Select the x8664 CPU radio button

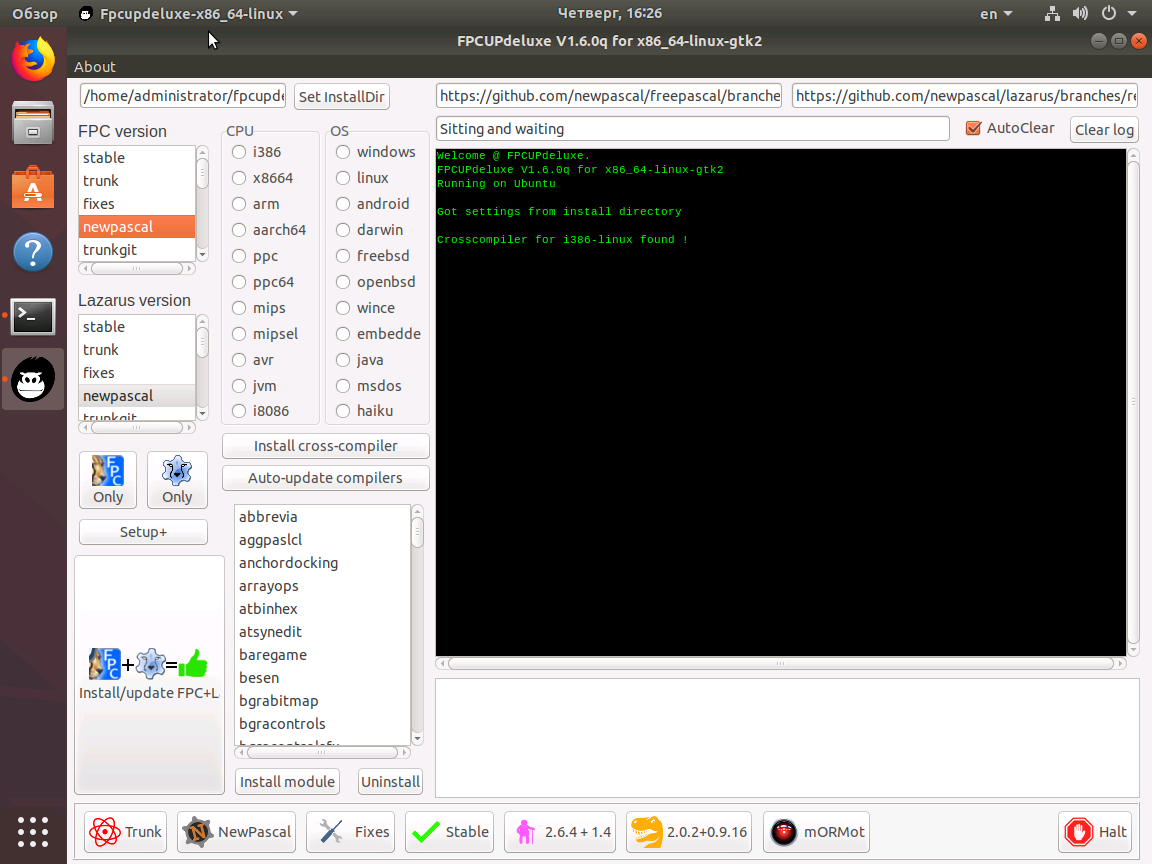coord(238,177)
